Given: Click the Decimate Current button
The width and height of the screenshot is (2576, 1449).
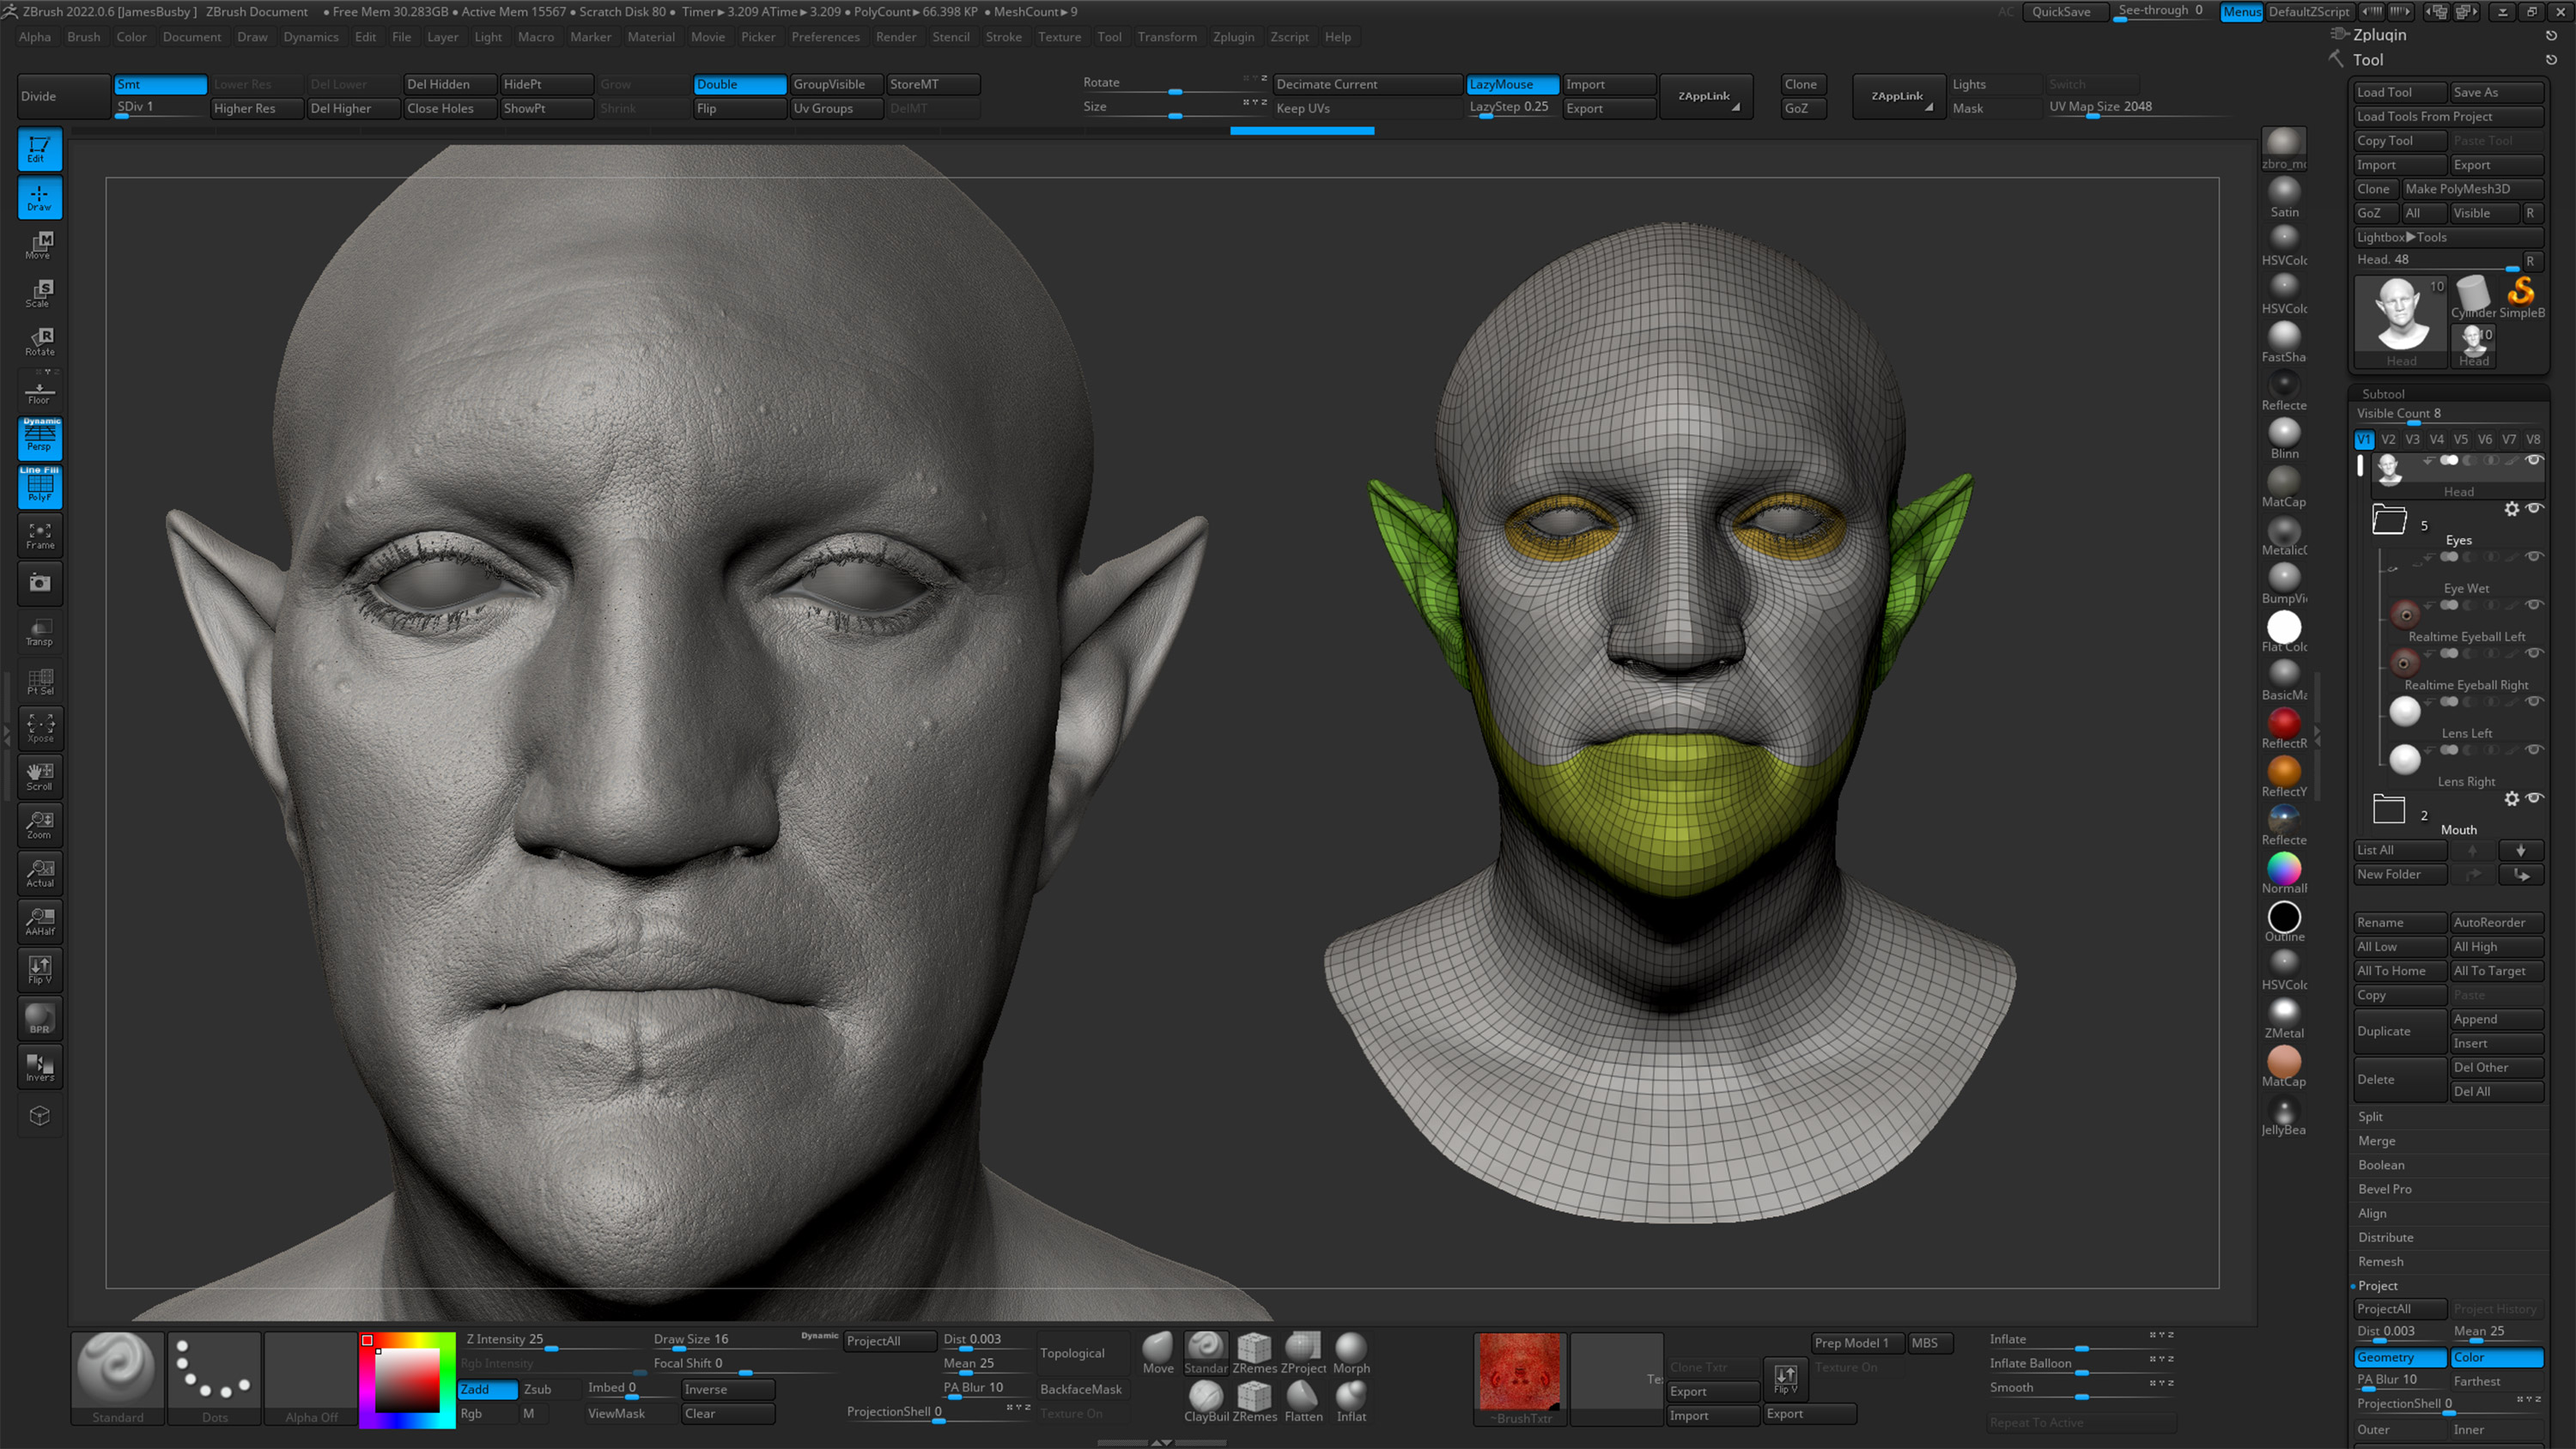Looking at the screenshot, I should [1365, 84].
